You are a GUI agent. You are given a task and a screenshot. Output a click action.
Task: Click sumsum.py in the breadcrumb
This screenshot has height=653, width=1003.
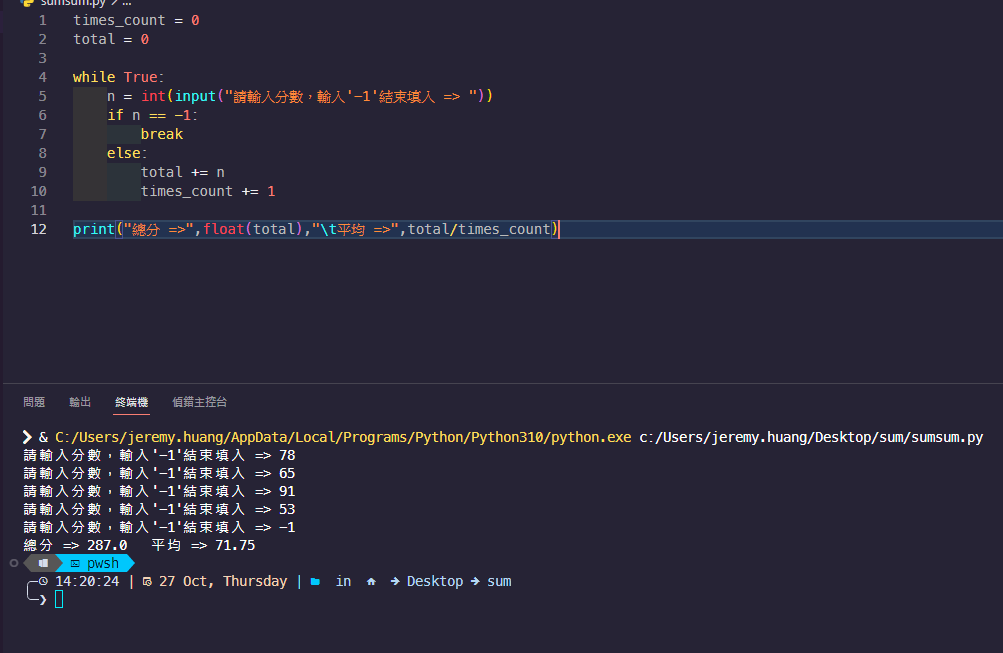(x=72, y=3)
